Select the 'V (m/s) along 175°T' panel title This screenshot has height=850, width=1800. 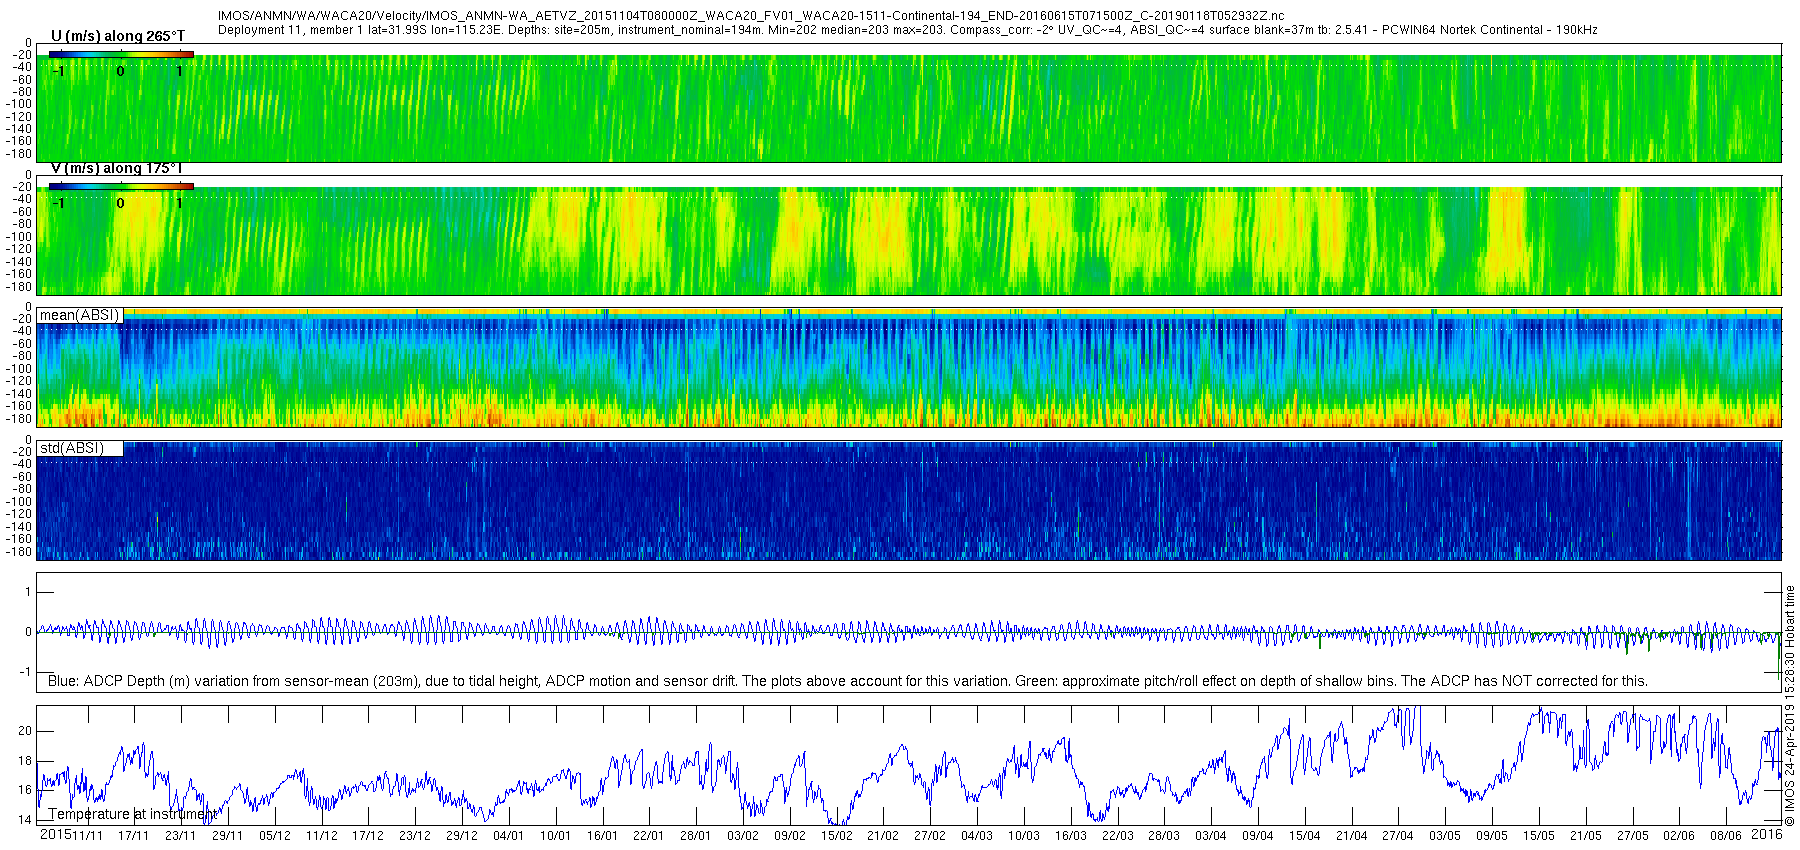tap(117, 169)
